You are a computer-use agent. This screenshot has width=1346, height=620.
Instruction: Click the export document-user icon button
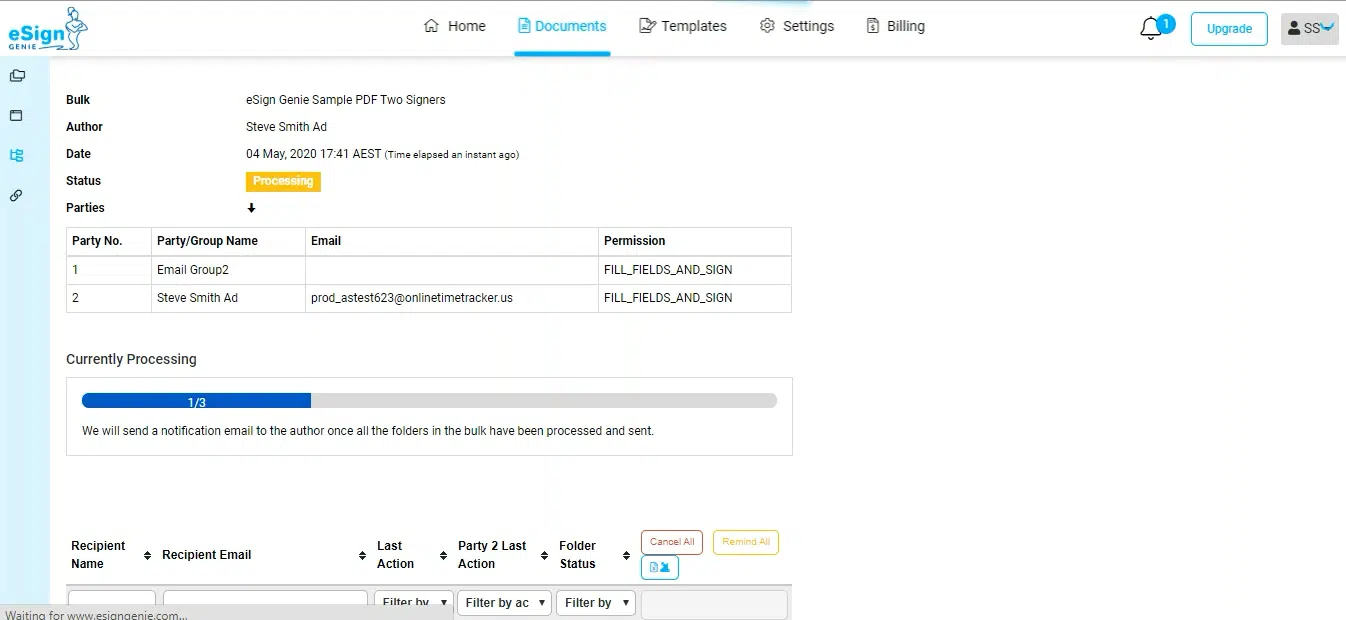[x=660, y=568]
